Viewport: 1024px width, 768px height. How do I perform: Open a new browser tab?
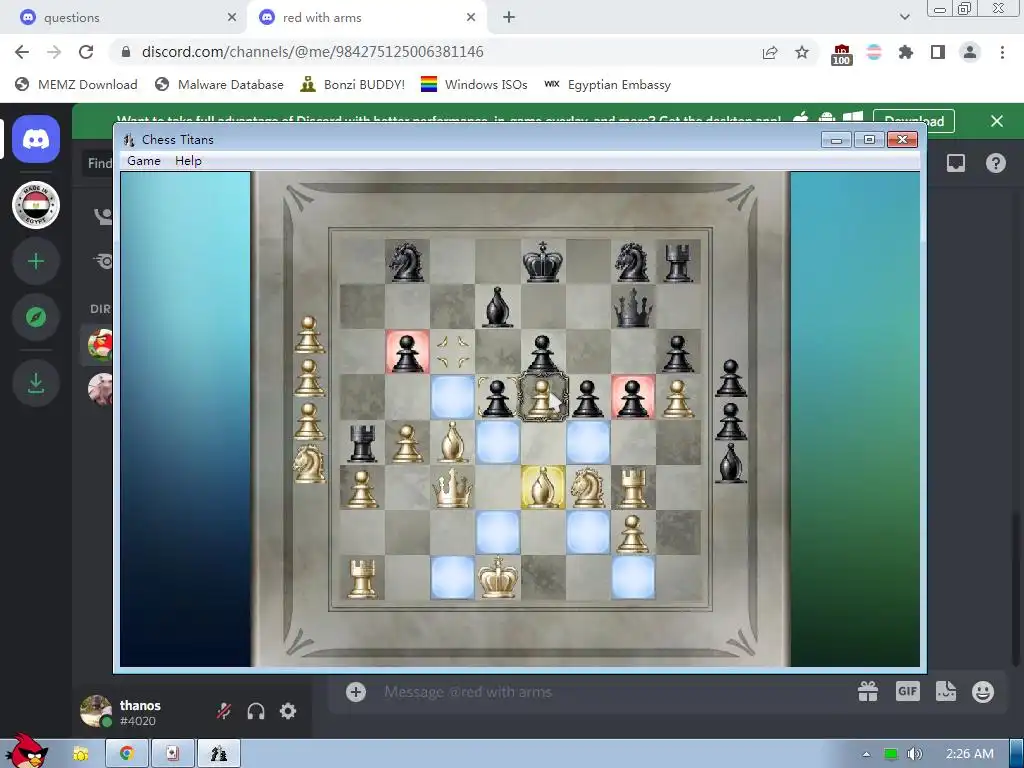point(509,18)
